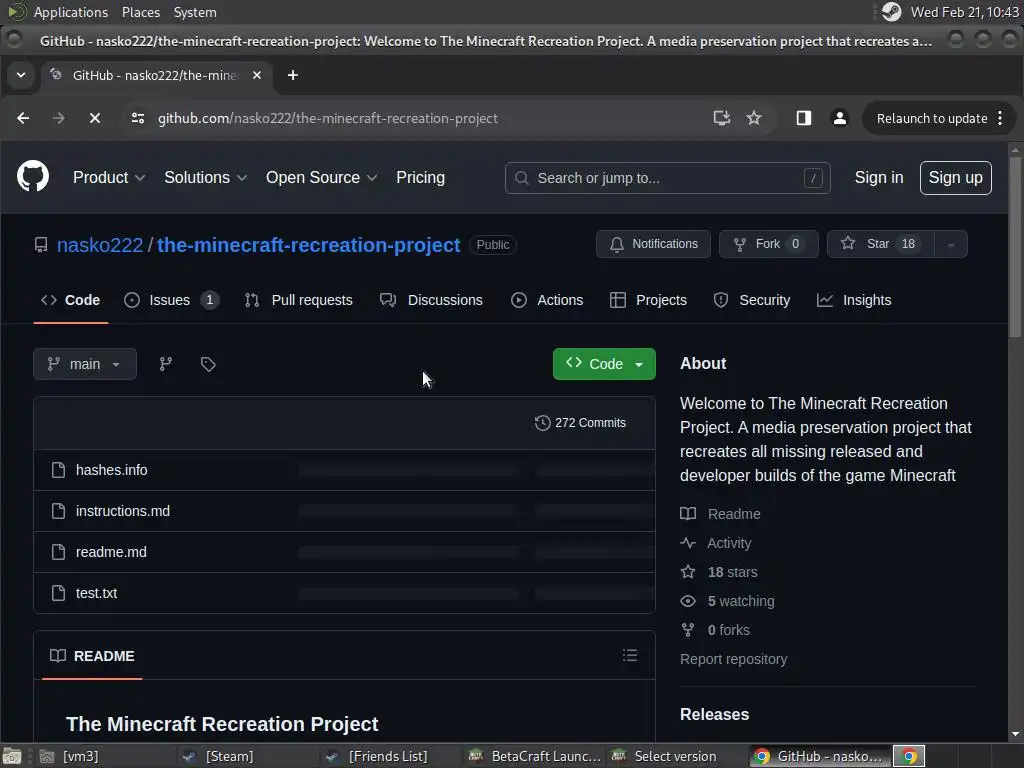Click the Notifications button
The image size is (1024, 768).
pyautogui.click(x=653, y=244)
